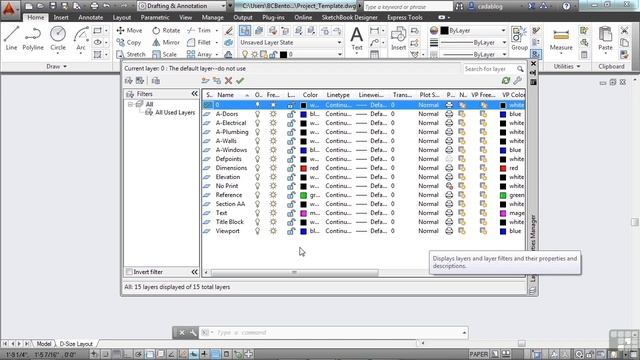Click the Scale tool
Screen dimensions: 640x360
click(x=164, y=54)
